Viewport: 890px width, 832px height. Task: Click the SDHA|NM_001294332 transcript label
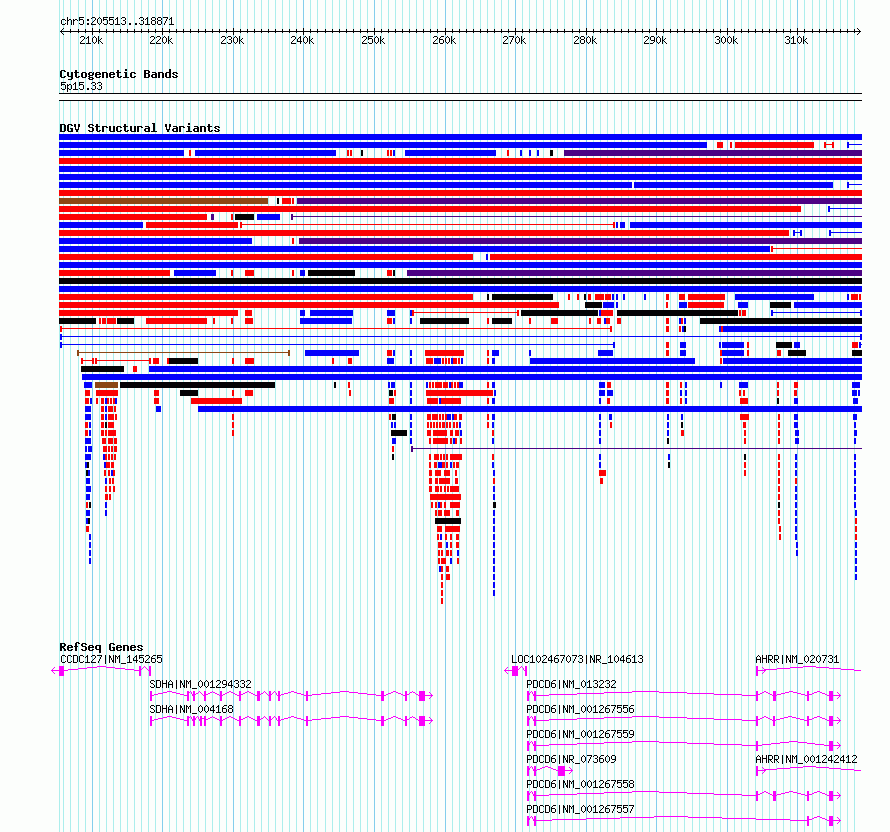pos(200,684)
